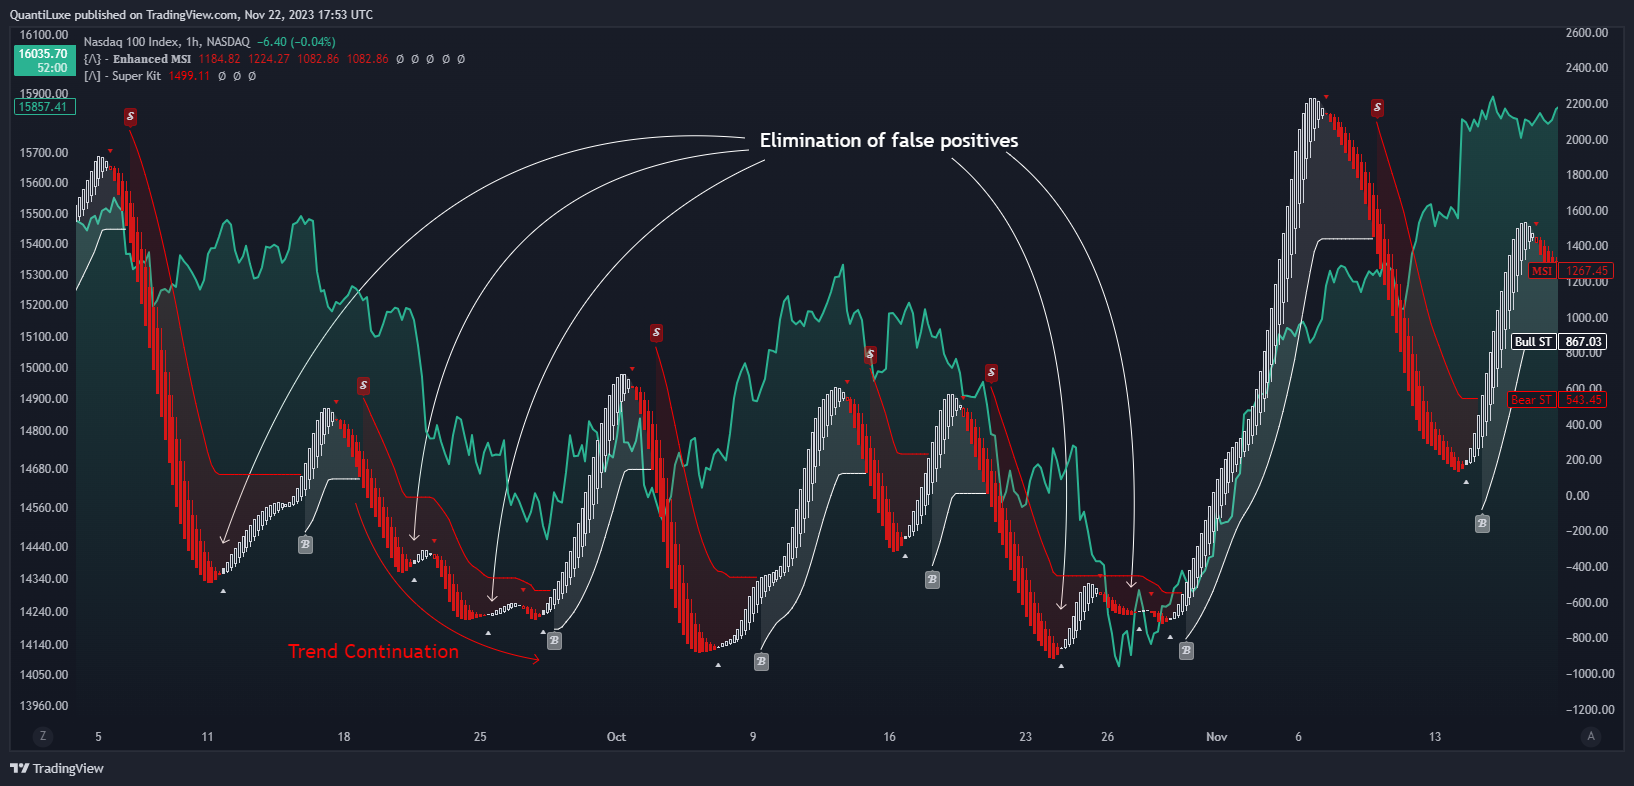The height and width of the screenshot is (786, 1634).
Task: Click the -6.40 (-0.04%) change value
Action: (296, 42)
